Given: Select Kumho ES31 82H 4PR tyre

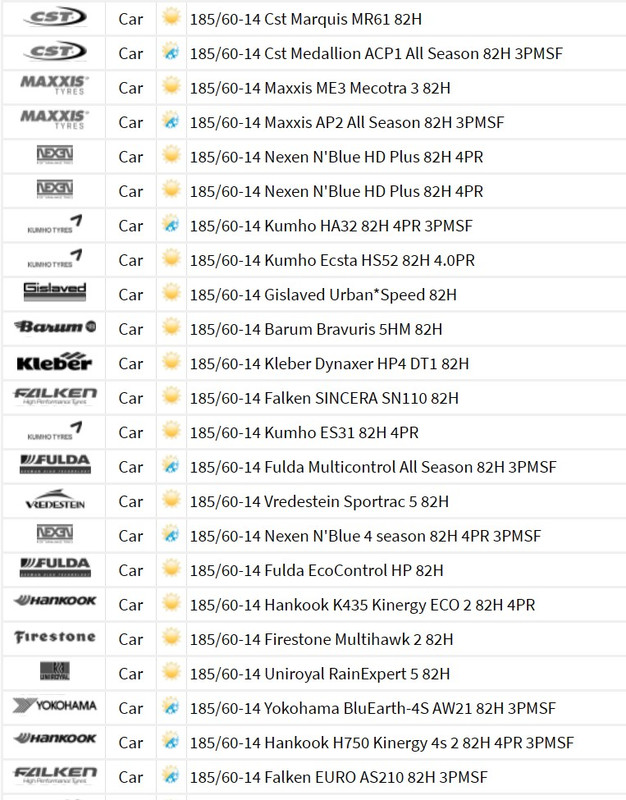Looking at the screenshot, I should [304, 433].
